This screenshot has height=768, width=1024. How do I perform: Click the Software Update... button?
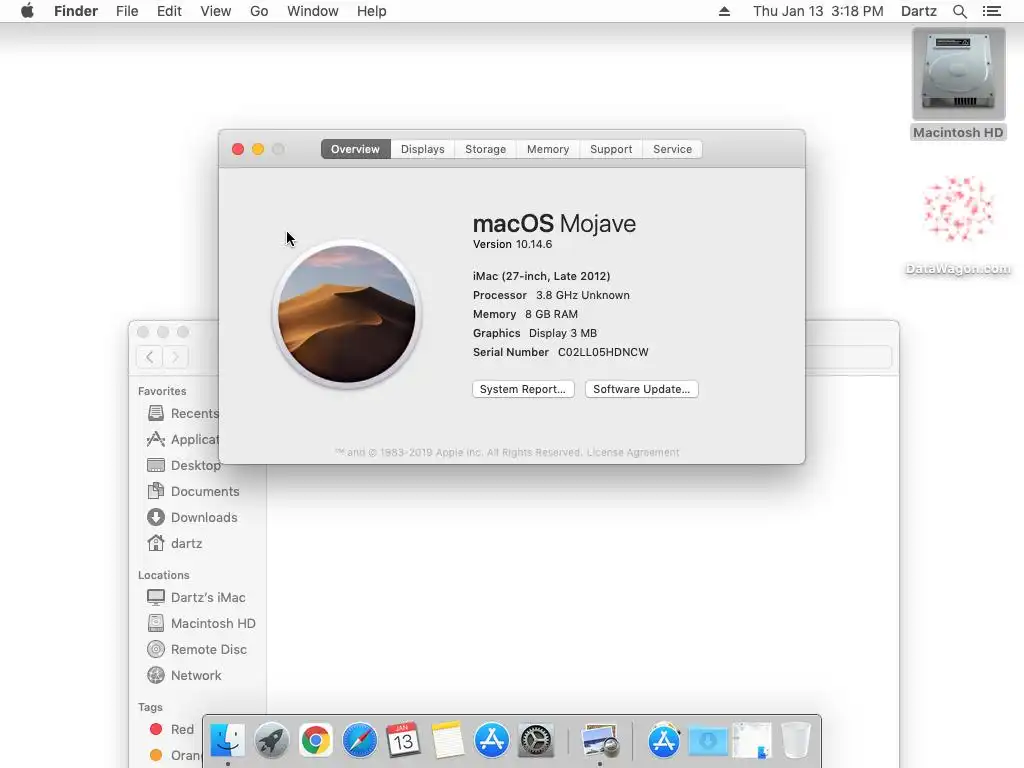pyautogui.click(x=641, y=389)
